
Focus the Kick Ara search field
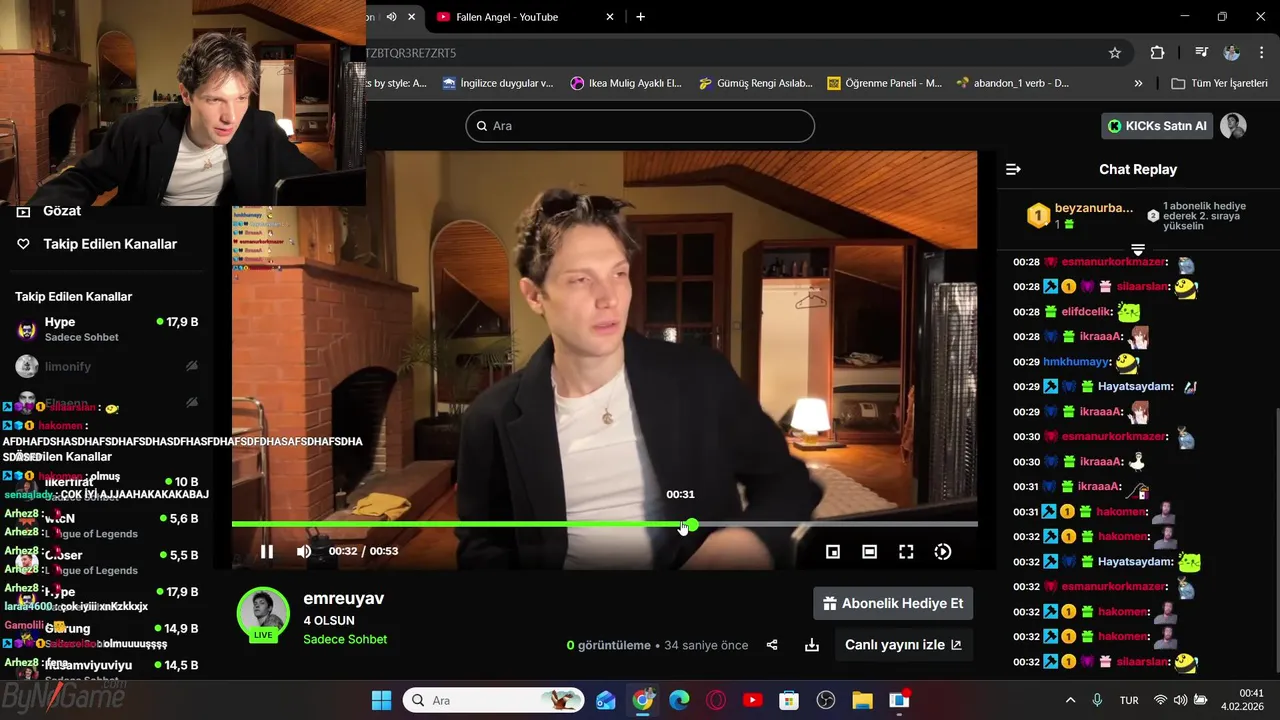[x=640, y=126]
